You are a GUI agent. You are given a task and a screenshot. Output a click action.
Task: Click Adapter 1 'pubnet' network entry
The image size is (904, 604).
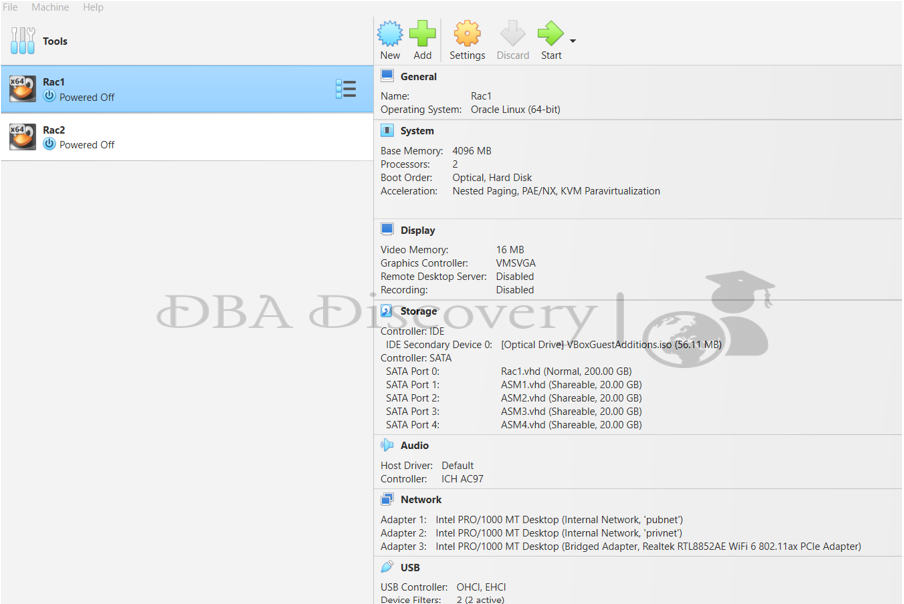[x=559, y=519]
